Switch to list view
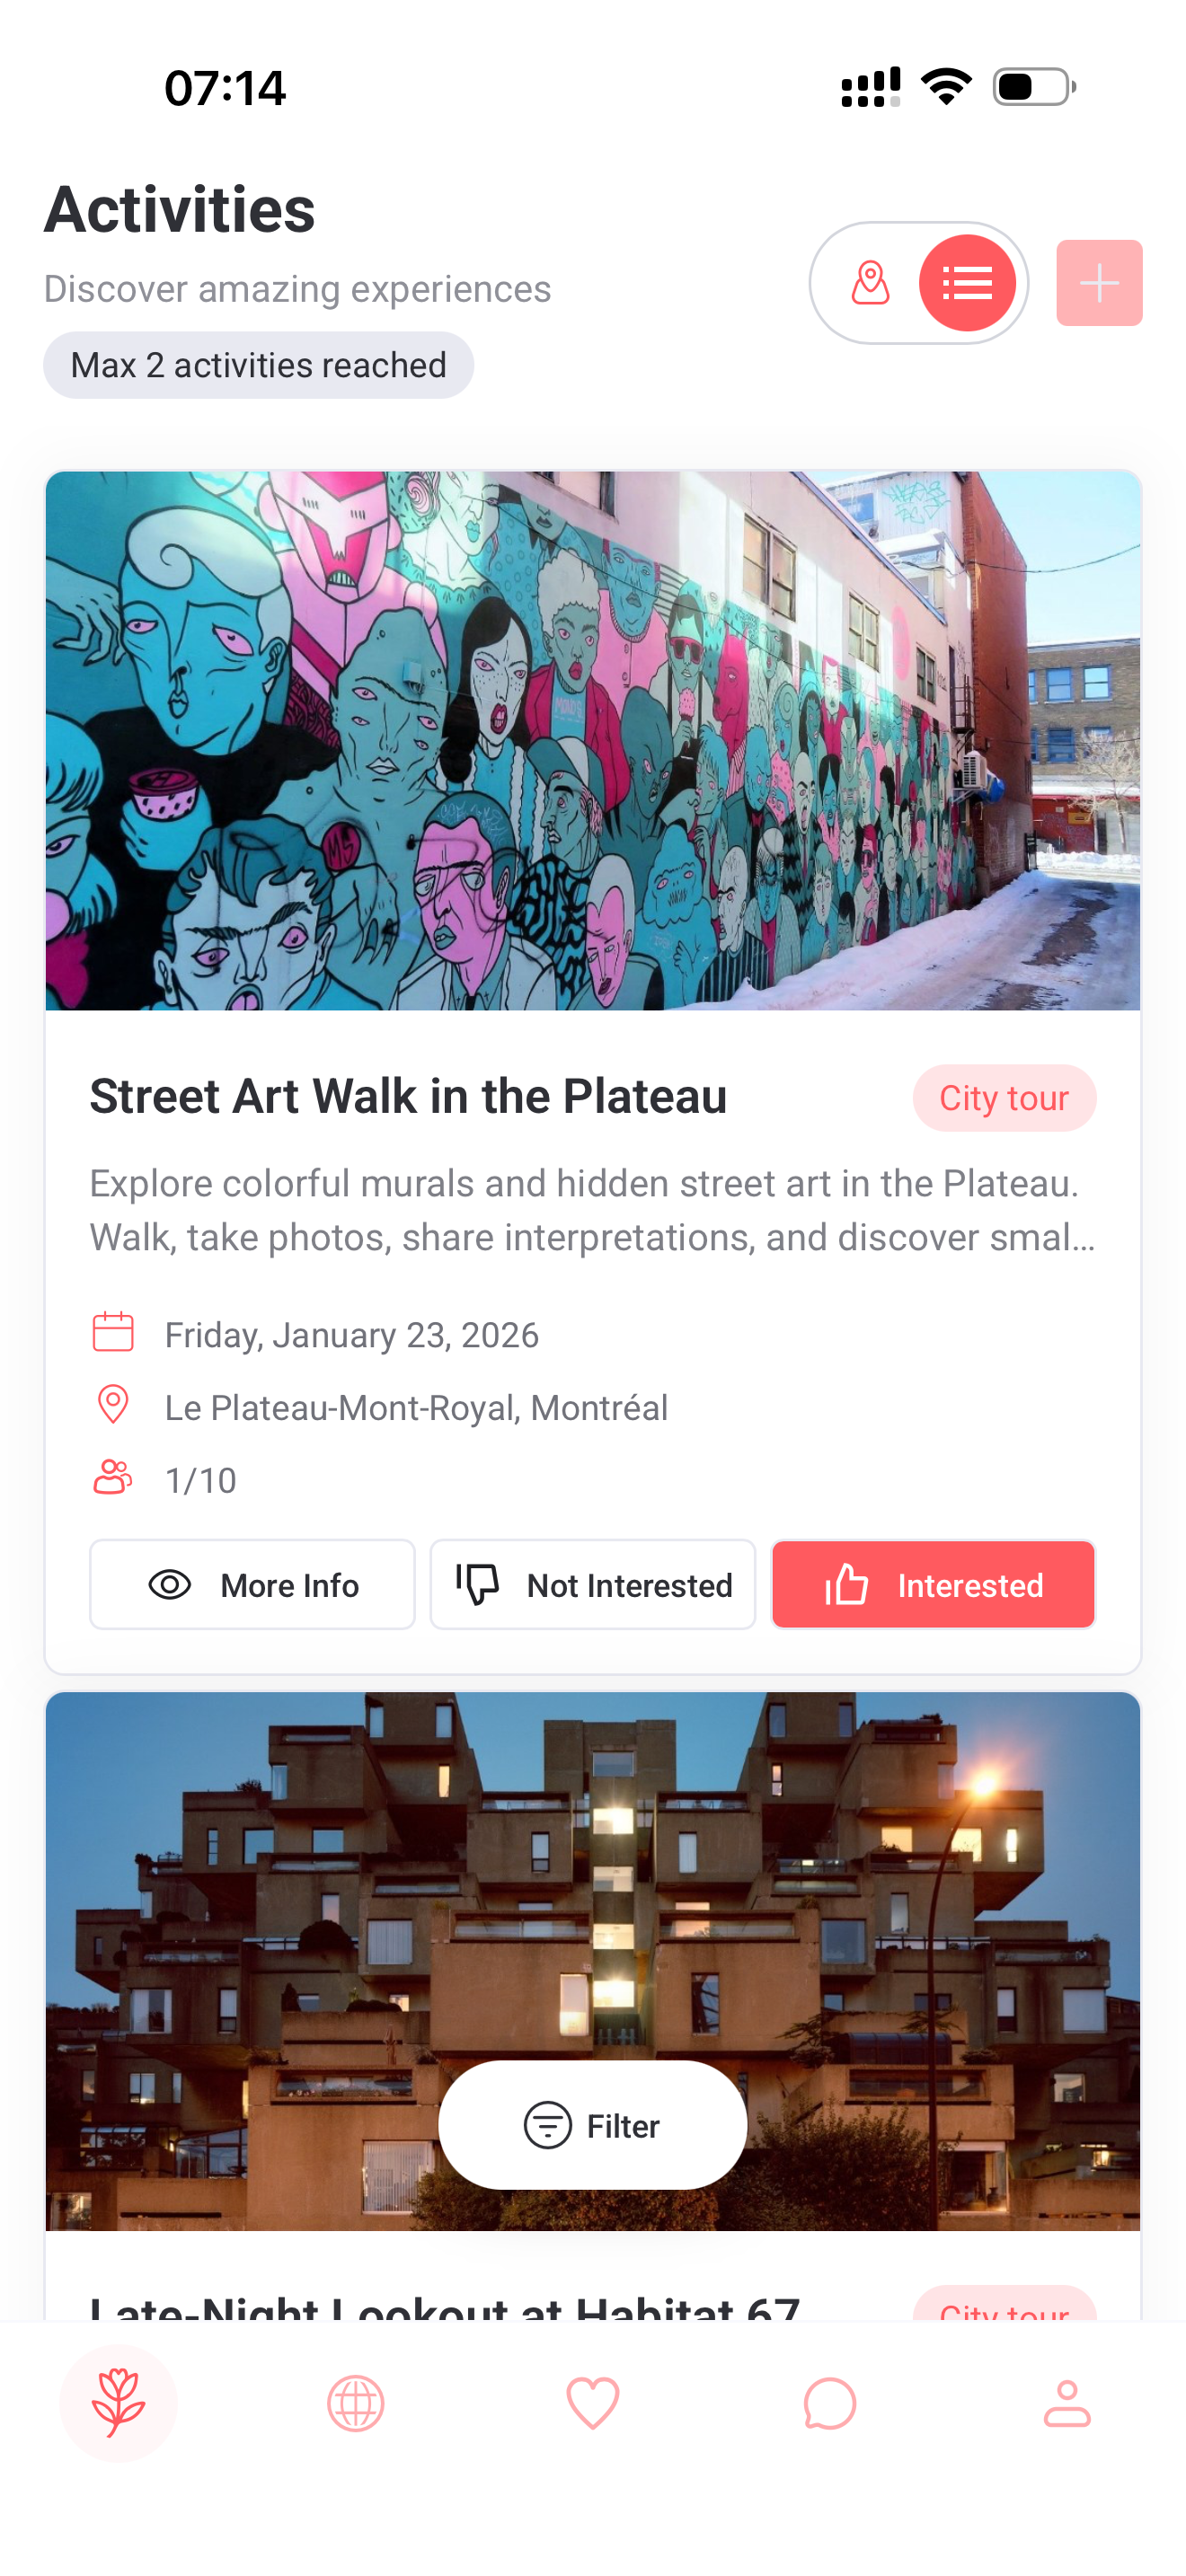Viewport: 1186px width, 2576px height. pyautogui.click(x=966, y=283)
